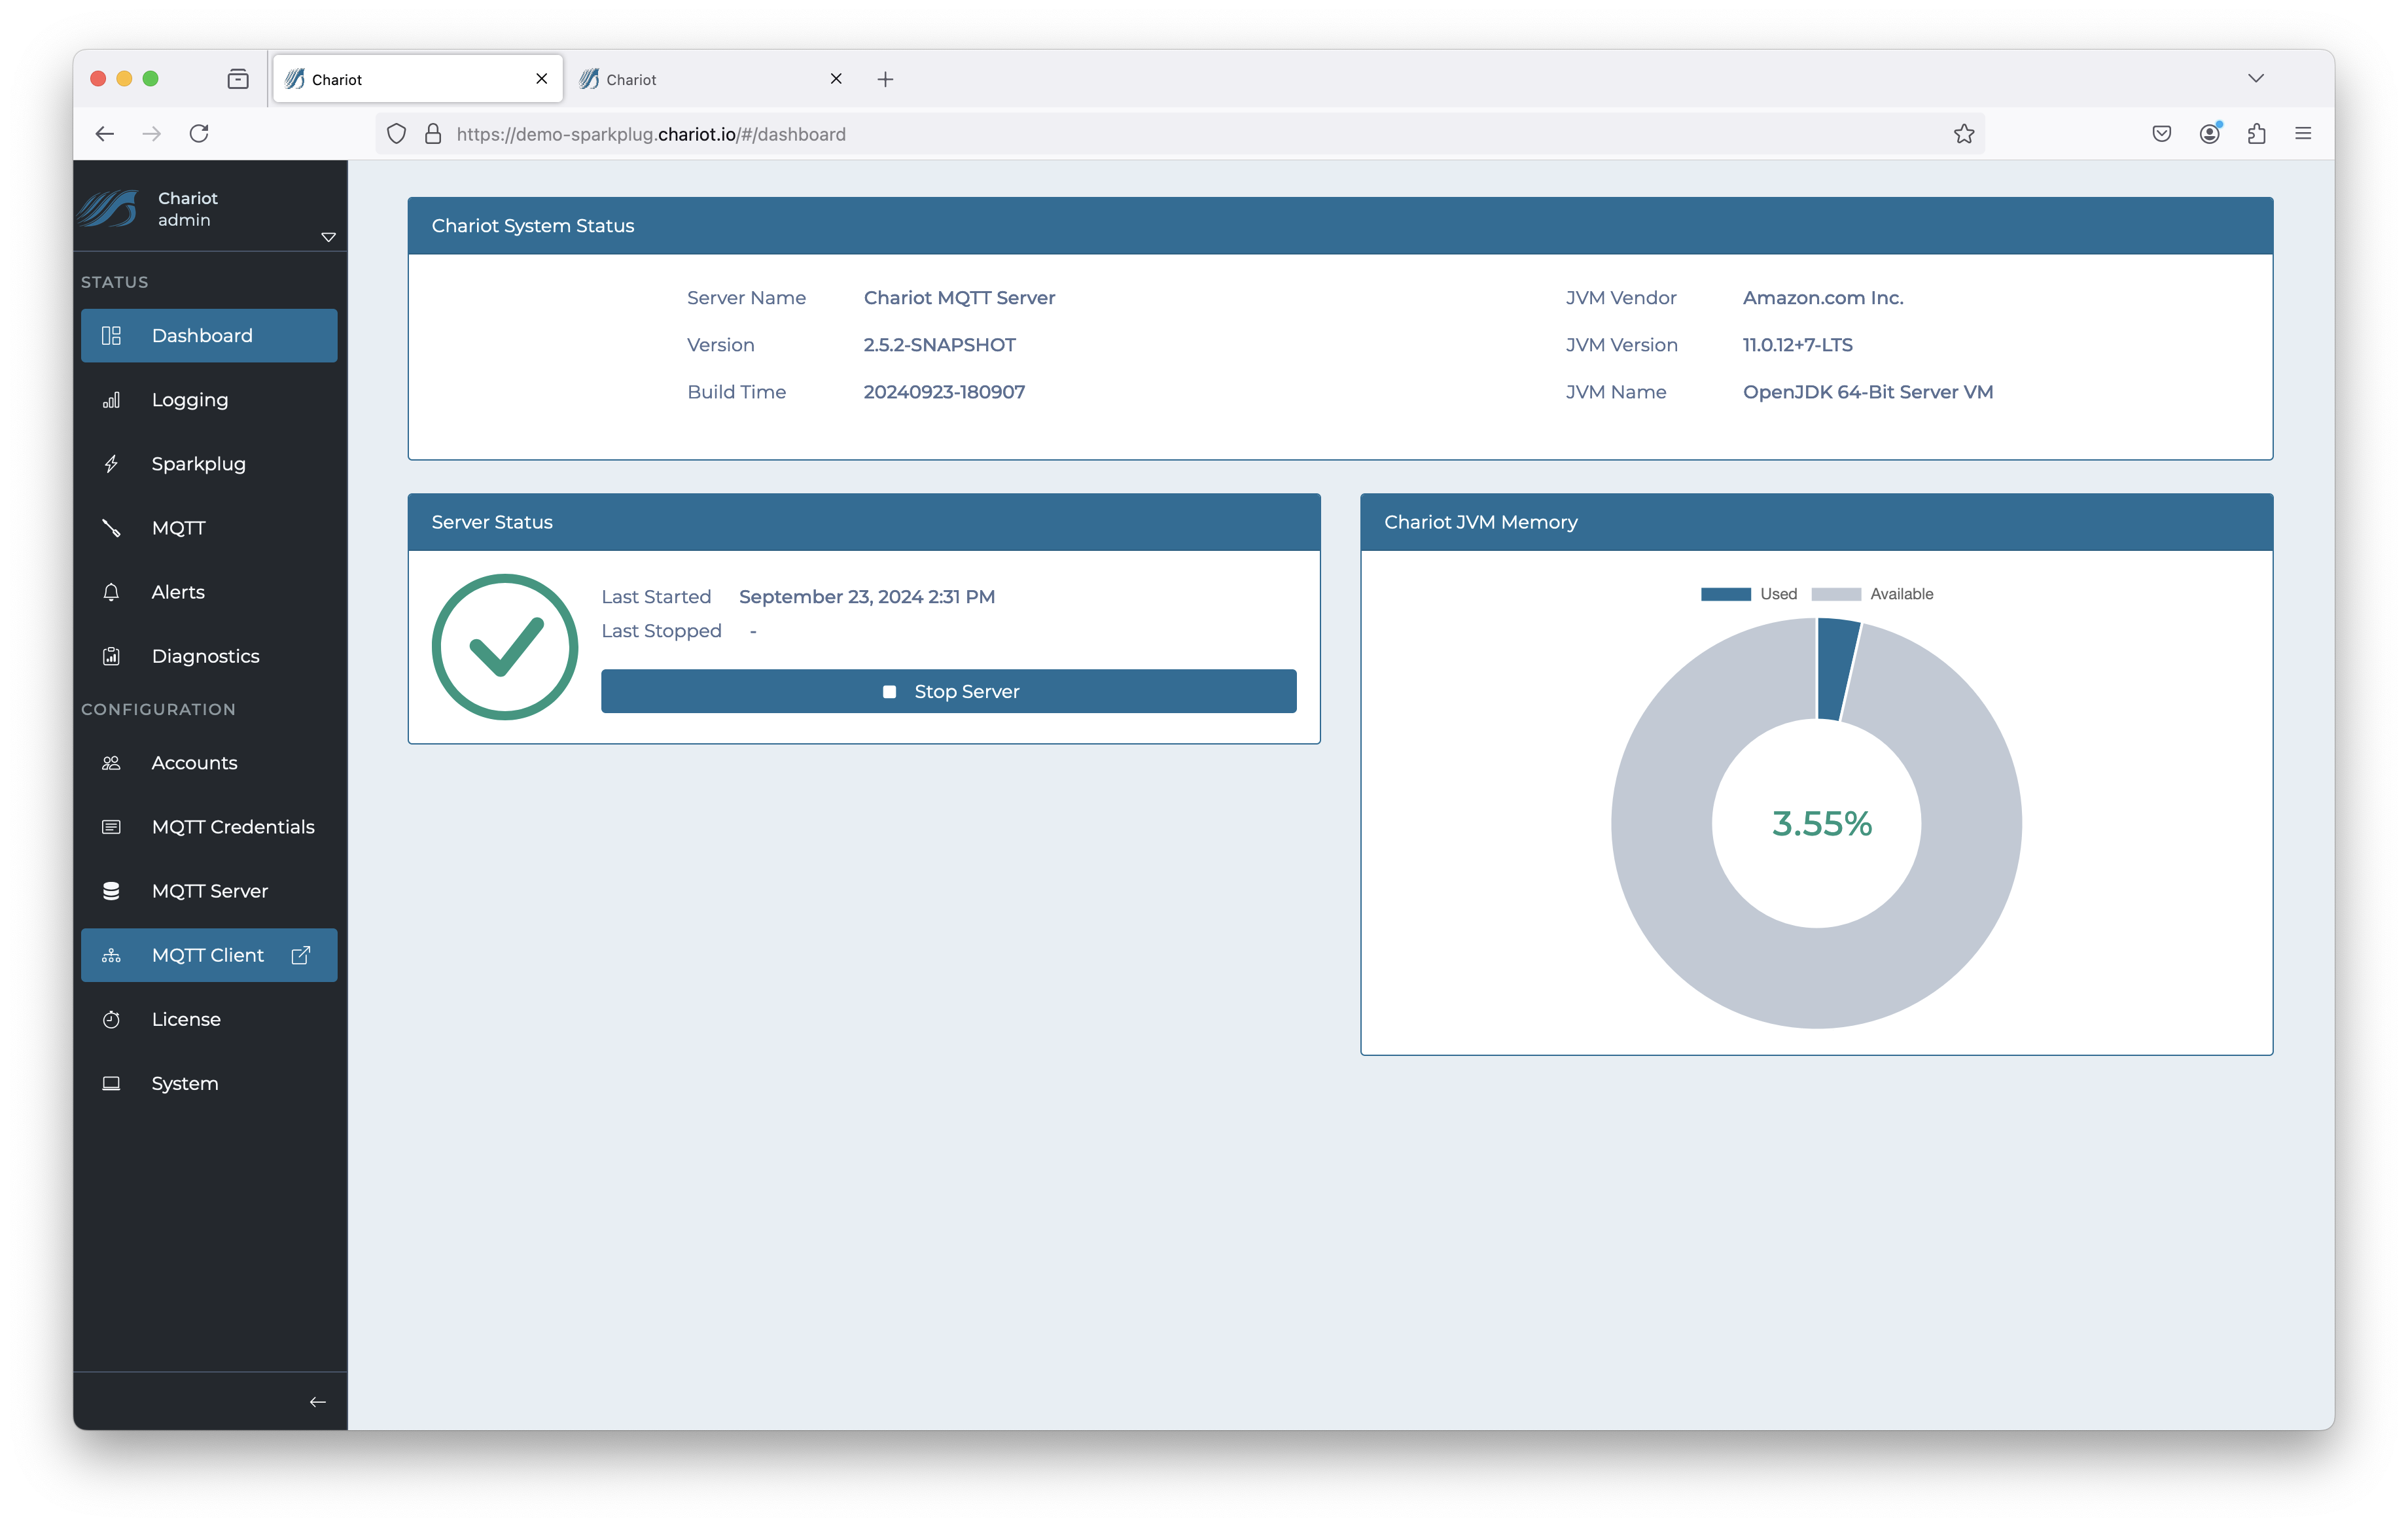
Task: Open the tracking protection shield
Action: click(396, 134)
